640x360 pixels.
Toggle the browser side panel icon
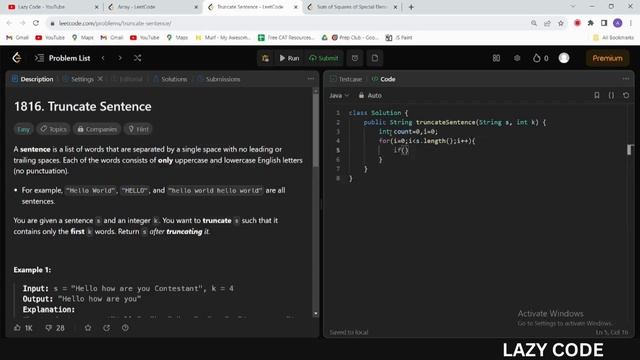point(604,23)
